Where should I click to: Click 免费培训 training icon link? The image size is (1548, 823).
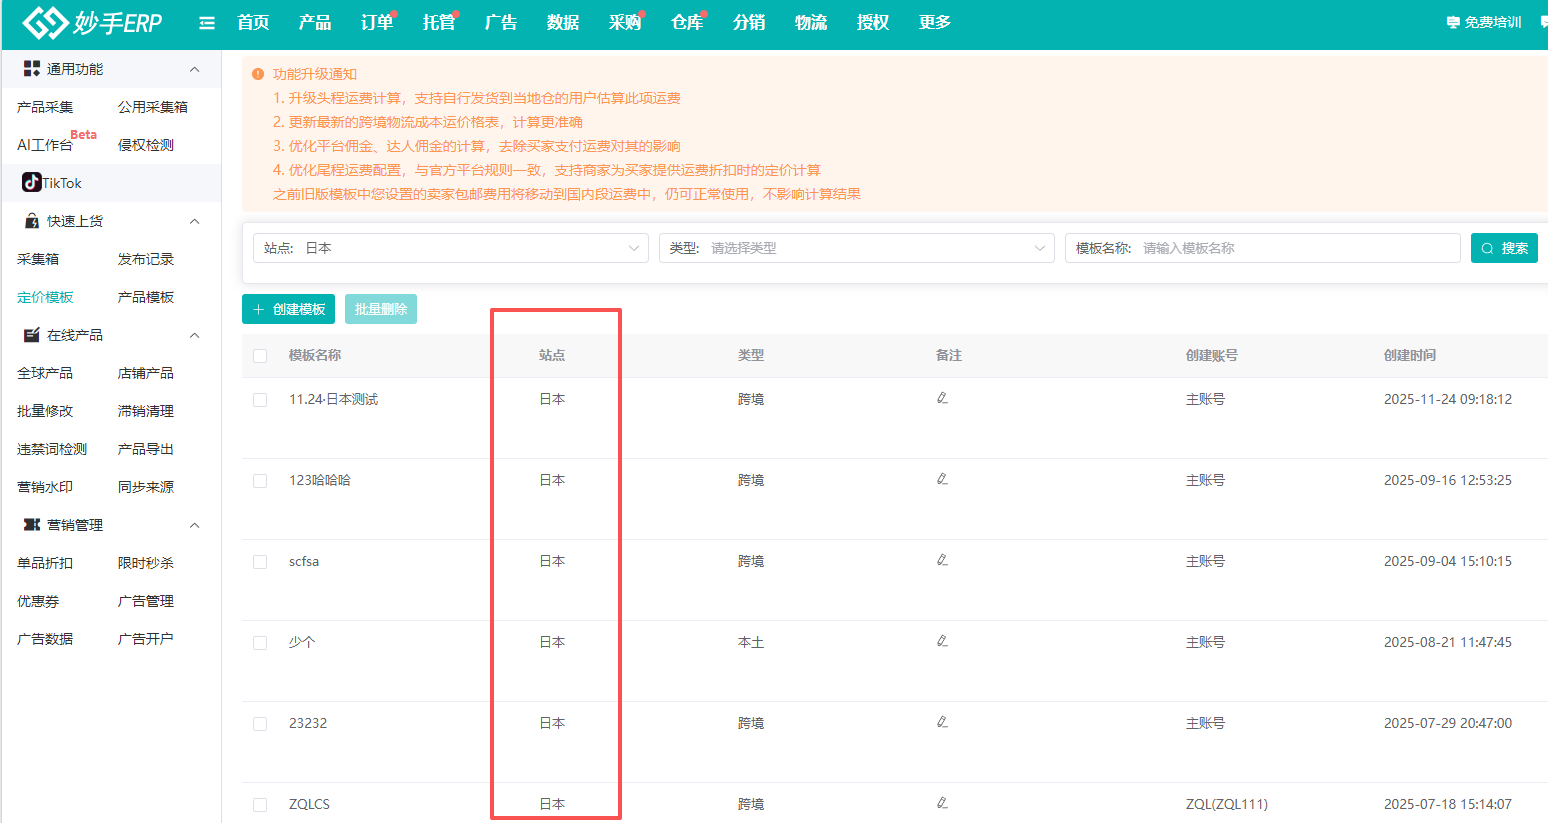coord(1484,22)
